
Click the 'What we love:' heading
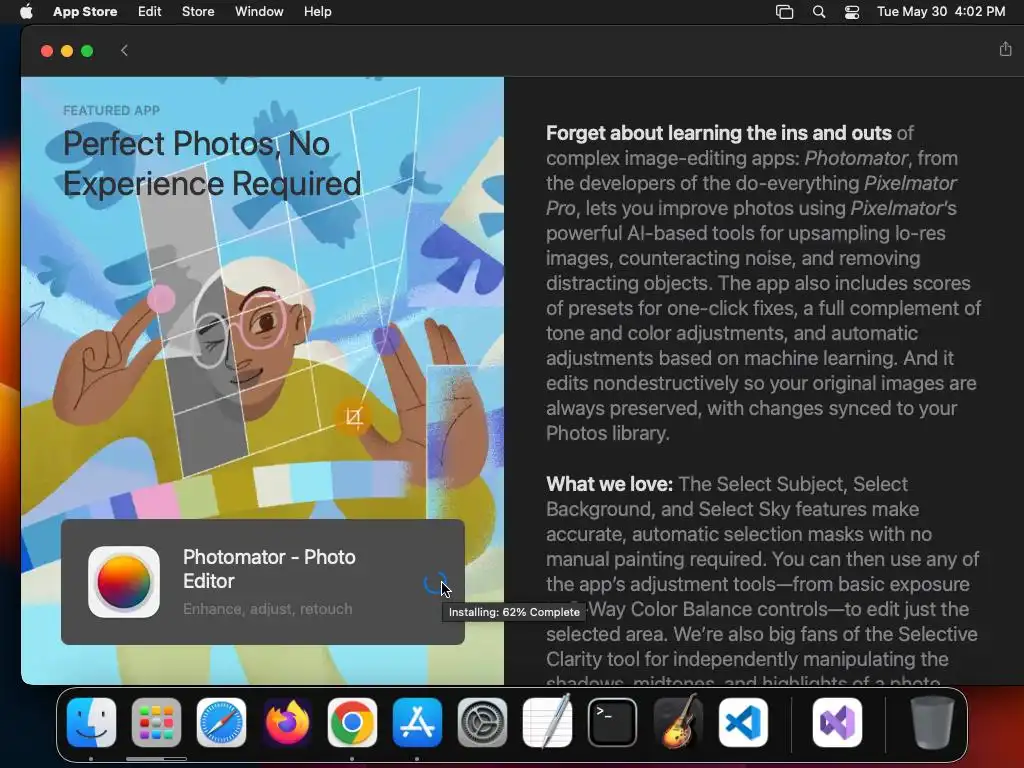point(609,484)
